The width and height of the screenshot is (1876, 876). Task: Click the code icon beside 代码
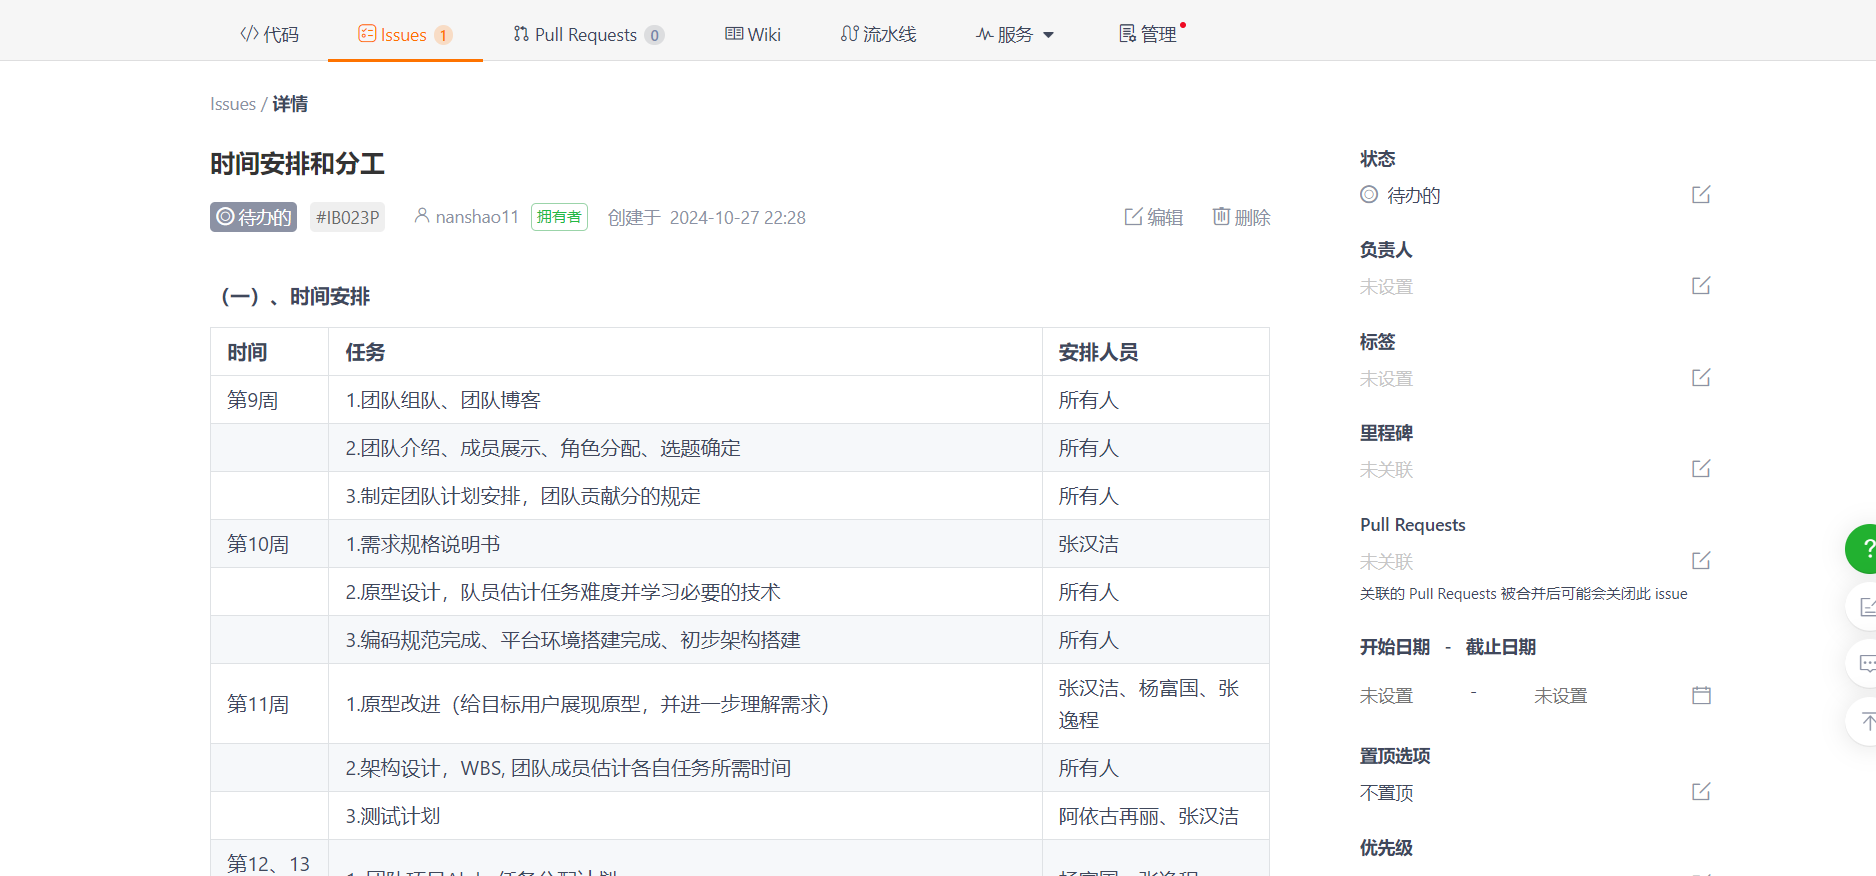point(249,34)
